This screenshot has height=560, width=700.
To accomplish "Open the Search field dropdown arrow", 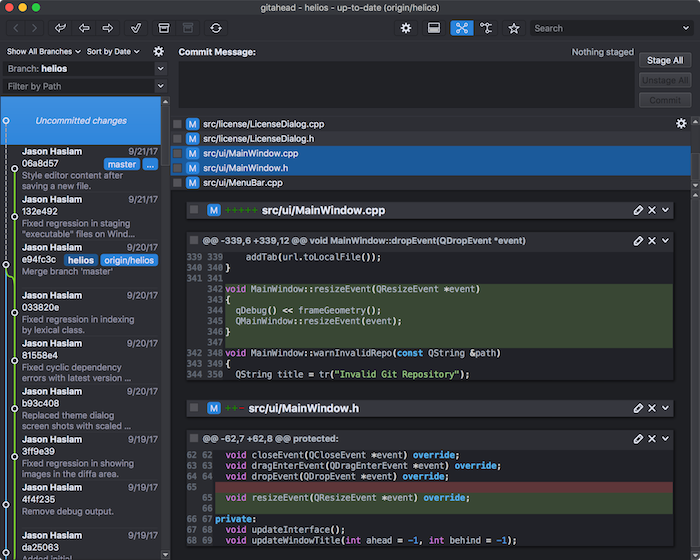I will pyautogui.click(x=686, y=28).
